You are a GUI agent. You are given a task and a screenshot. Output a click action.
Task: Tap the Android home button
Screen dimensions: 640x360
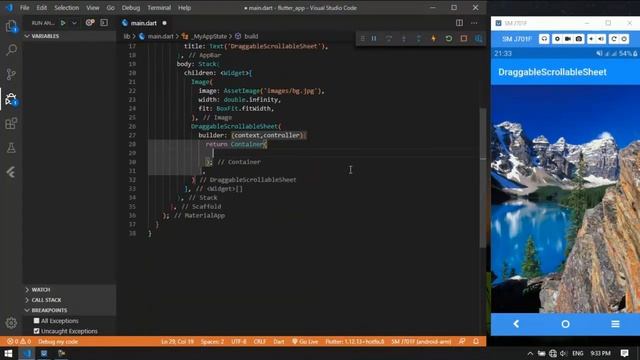(565, 324)
